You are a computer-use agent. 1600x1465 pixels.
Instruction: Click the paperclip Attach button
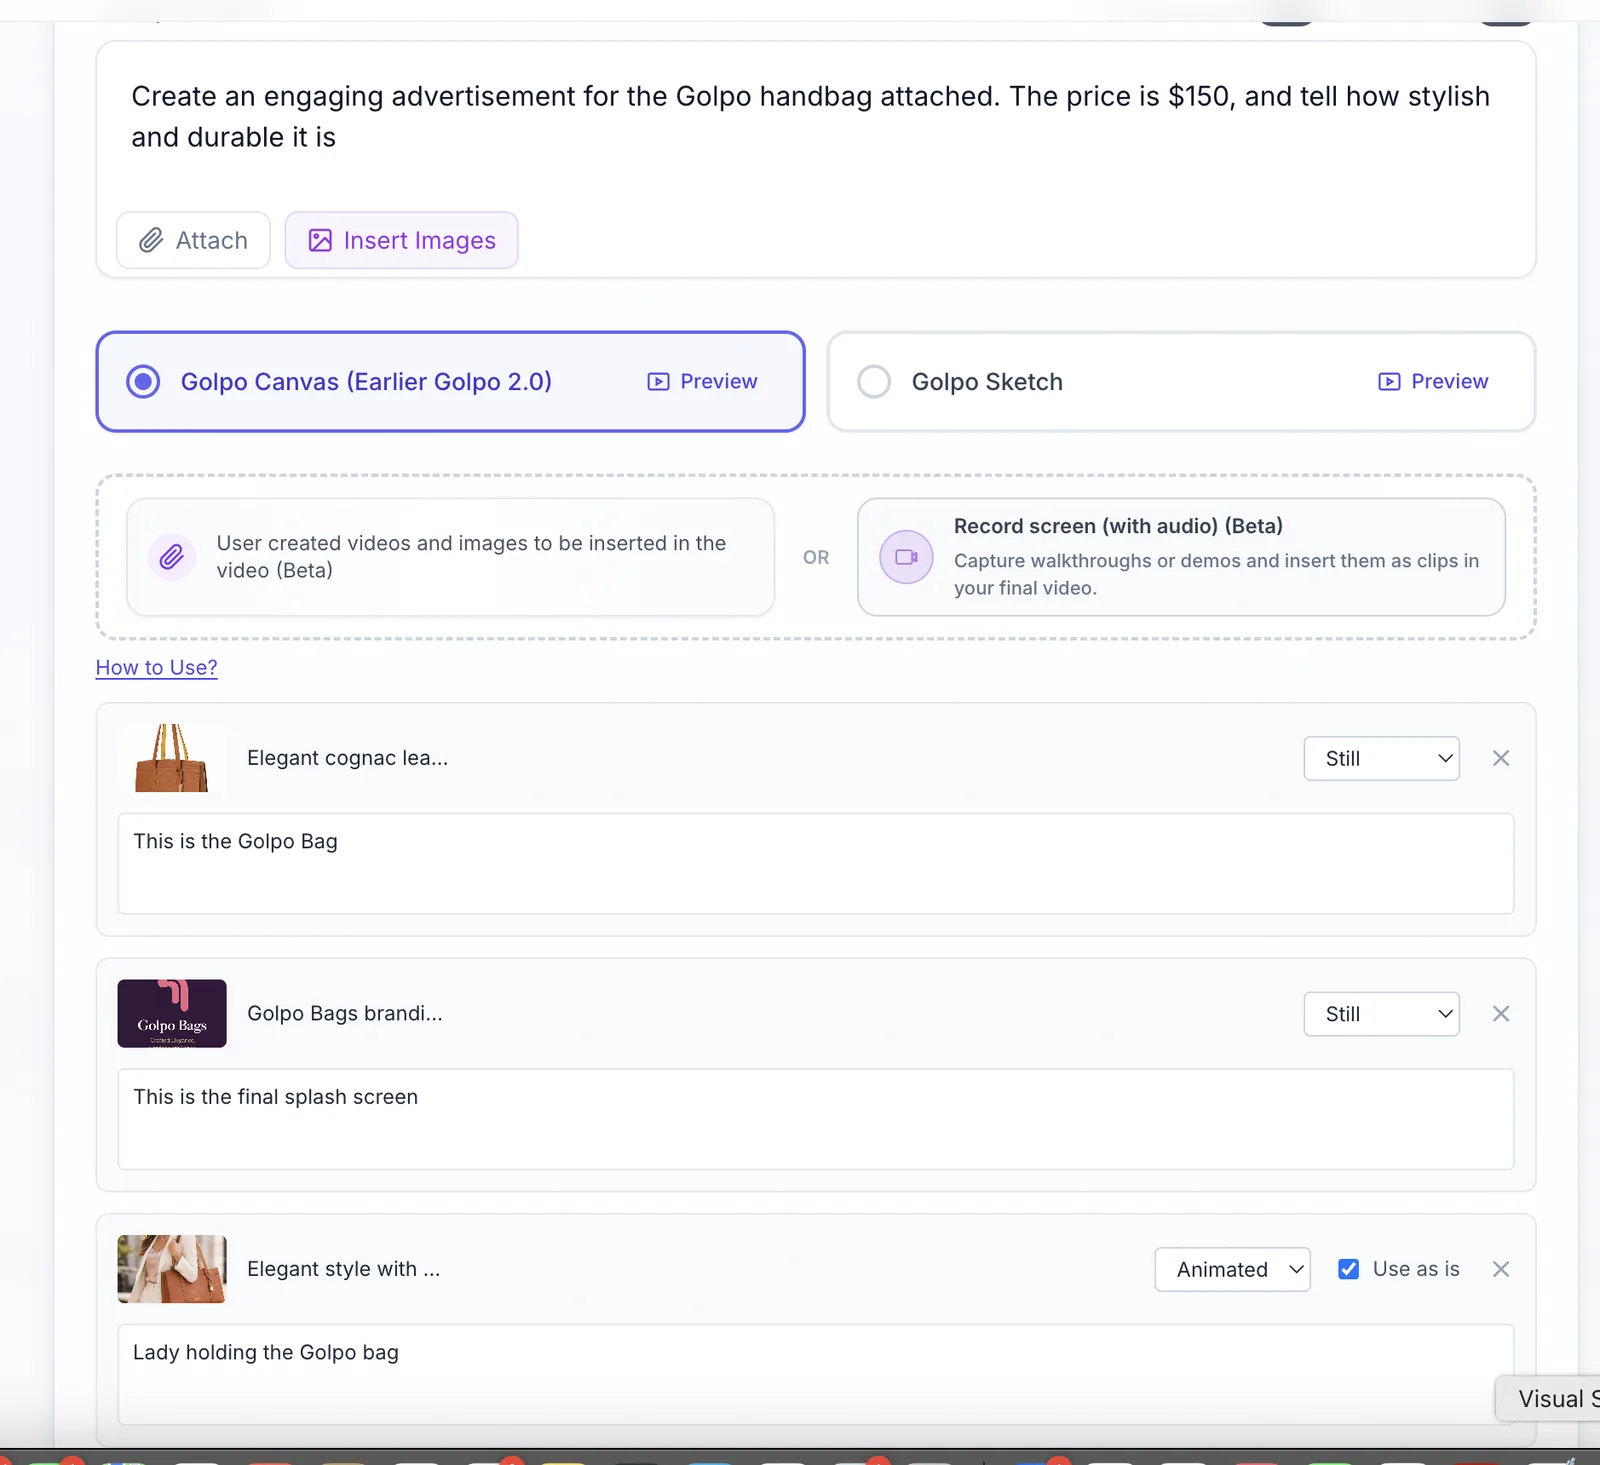(193, 240)
